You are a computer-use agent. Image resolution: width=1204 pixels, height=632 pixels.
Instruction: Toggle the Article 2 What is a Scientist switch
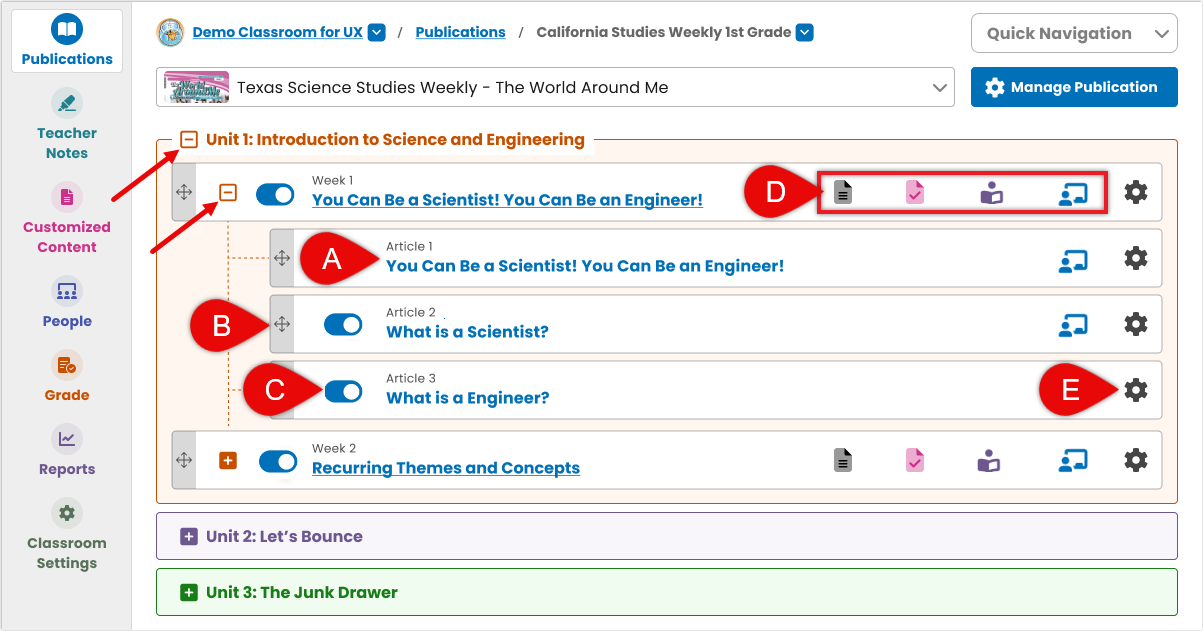pos(343,324)
